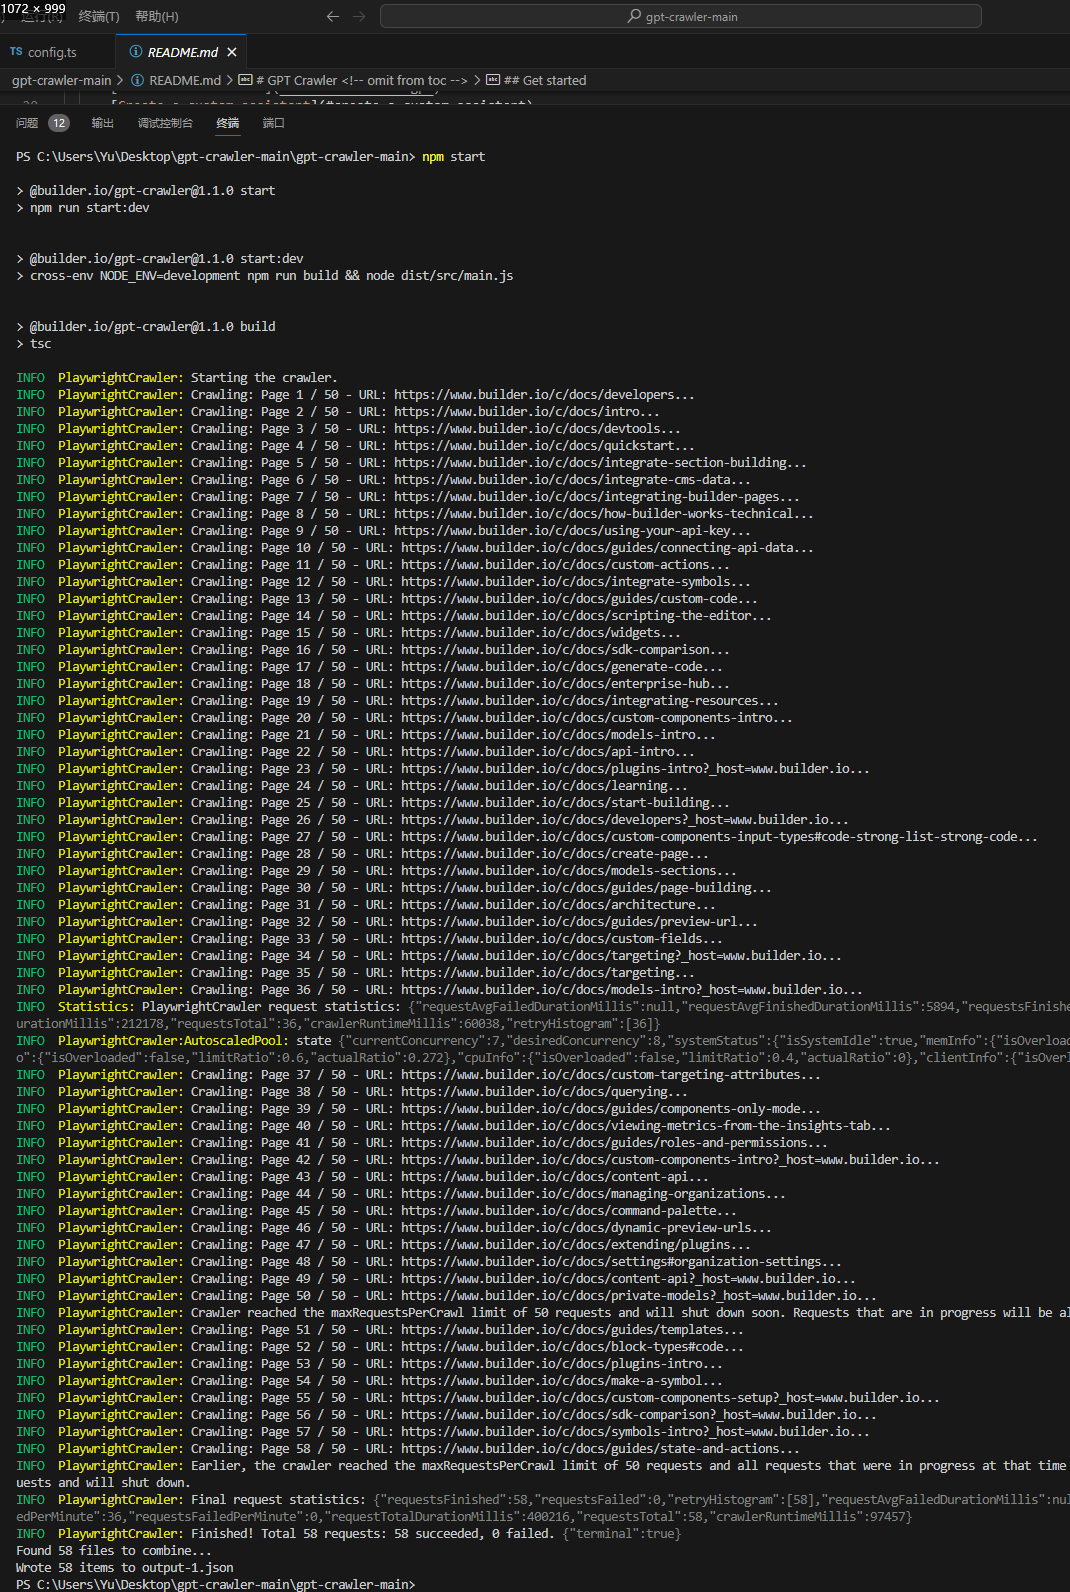Click the 'npm start' command in the terminal

point(453,157)
